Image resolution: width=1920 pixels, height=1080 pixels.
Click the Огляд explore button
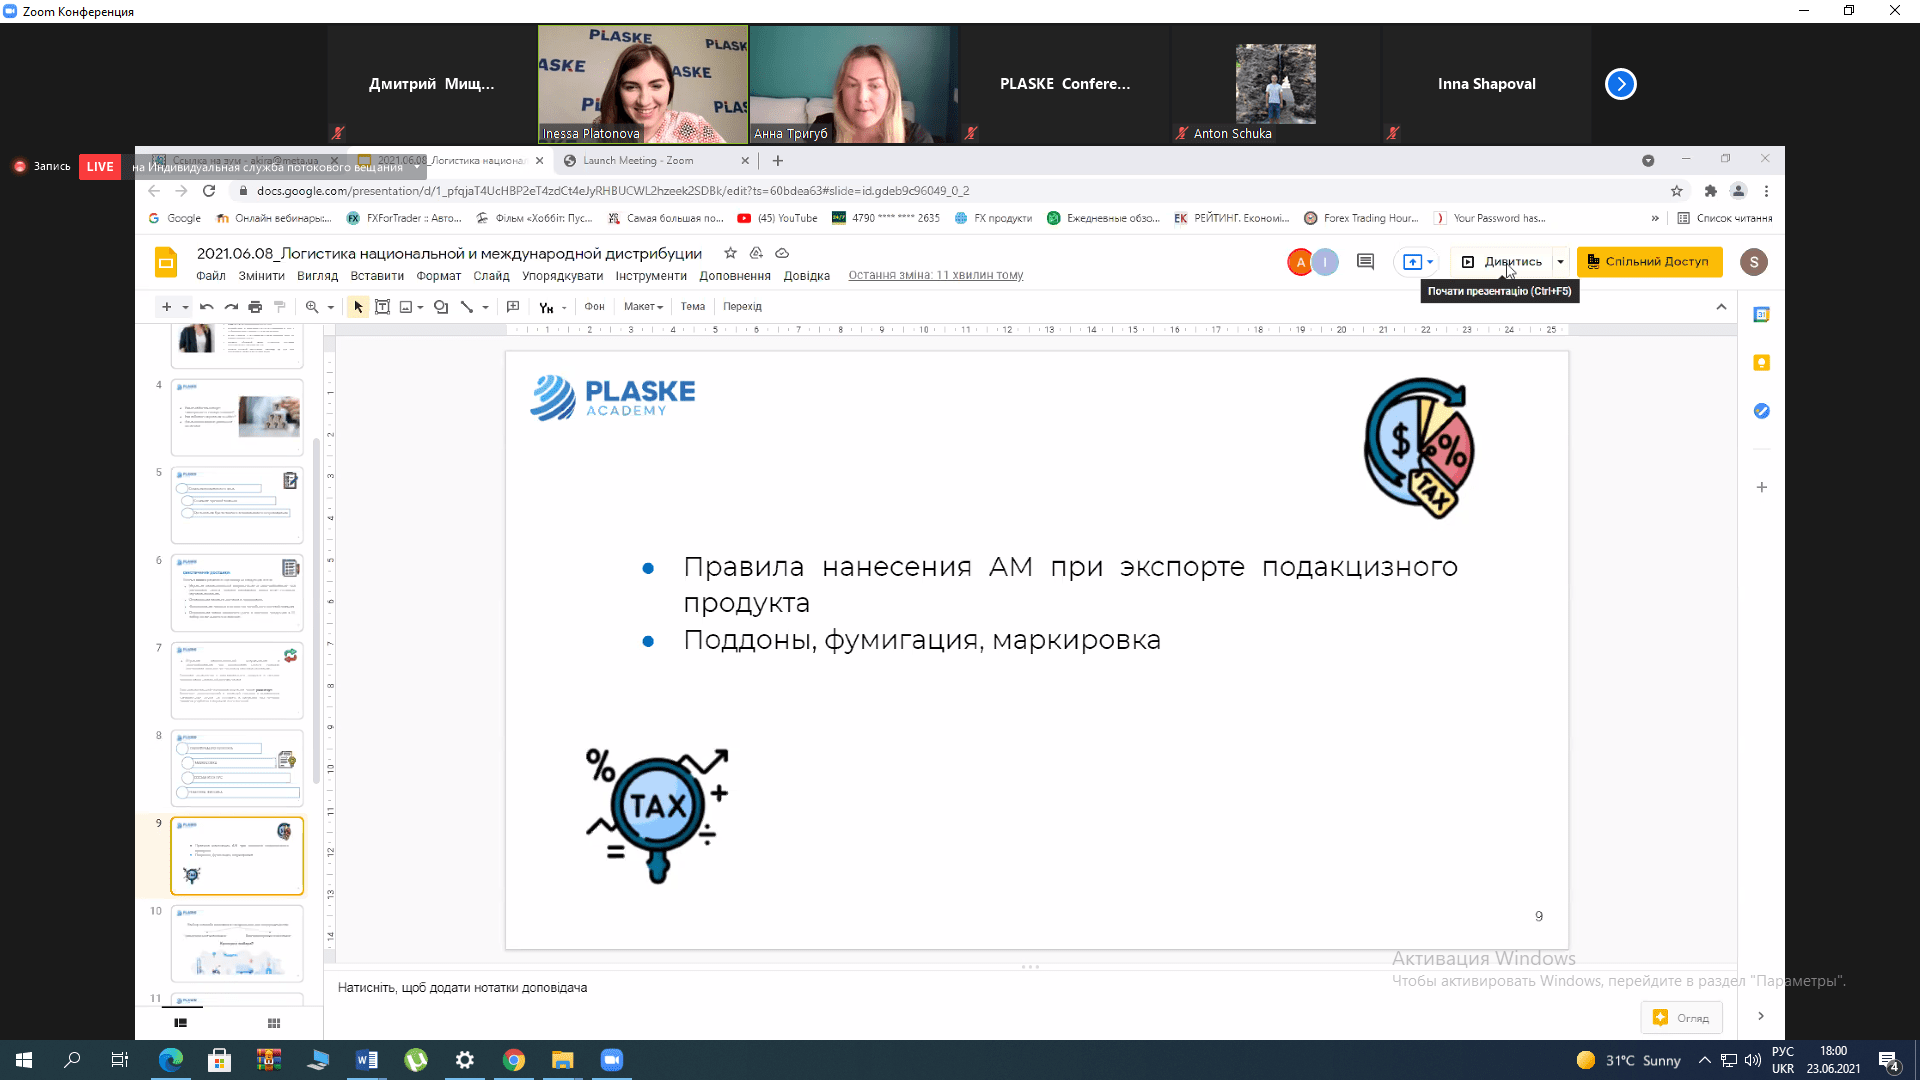[1681, 1018]
